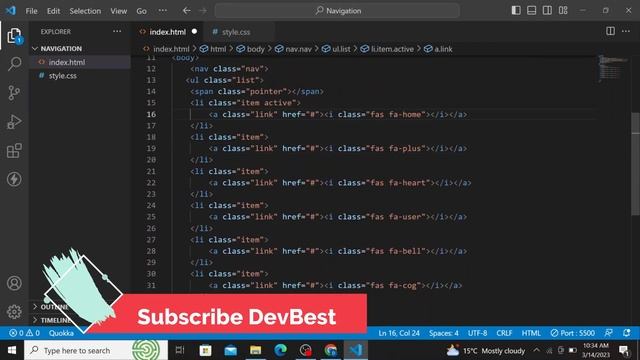Switch to the index.html tab
Screen dimensions: 640x360
point(168,32)
